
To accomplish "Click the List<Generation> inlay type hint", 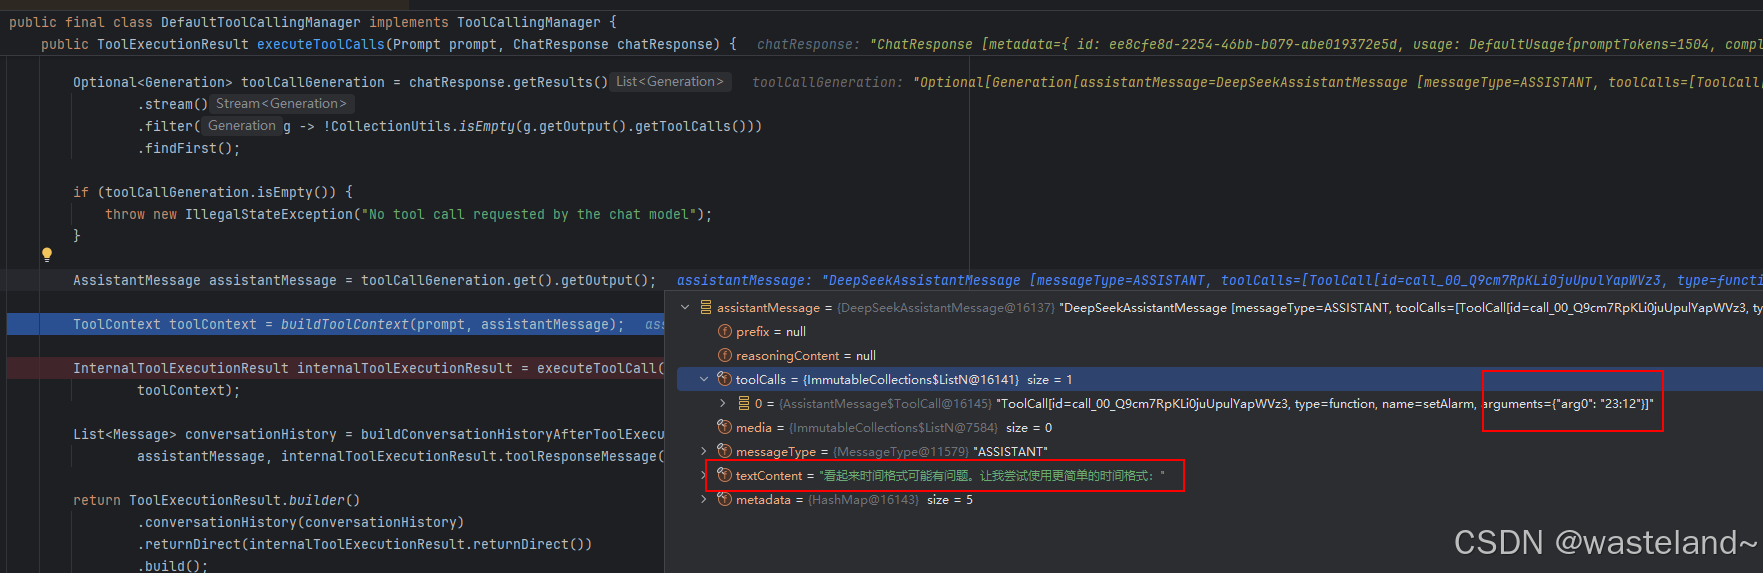I will [x=670, y=82].
